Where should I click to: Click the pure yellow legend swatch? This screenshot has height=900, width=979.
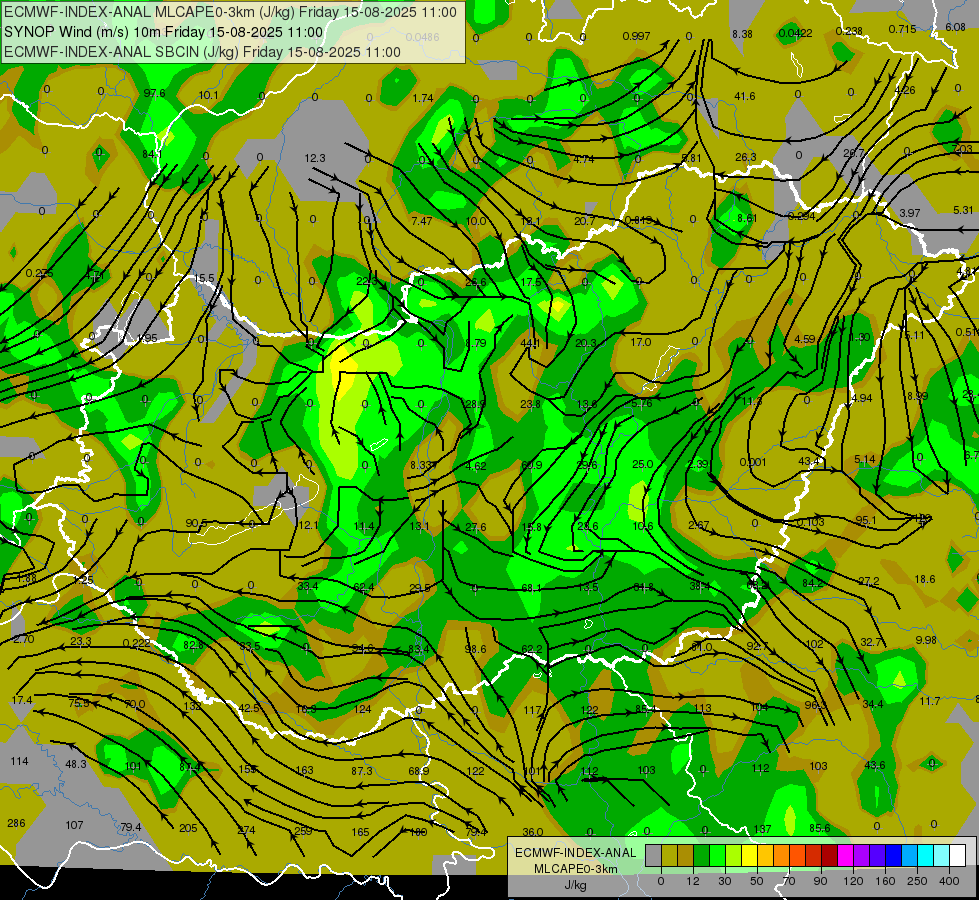750,855
